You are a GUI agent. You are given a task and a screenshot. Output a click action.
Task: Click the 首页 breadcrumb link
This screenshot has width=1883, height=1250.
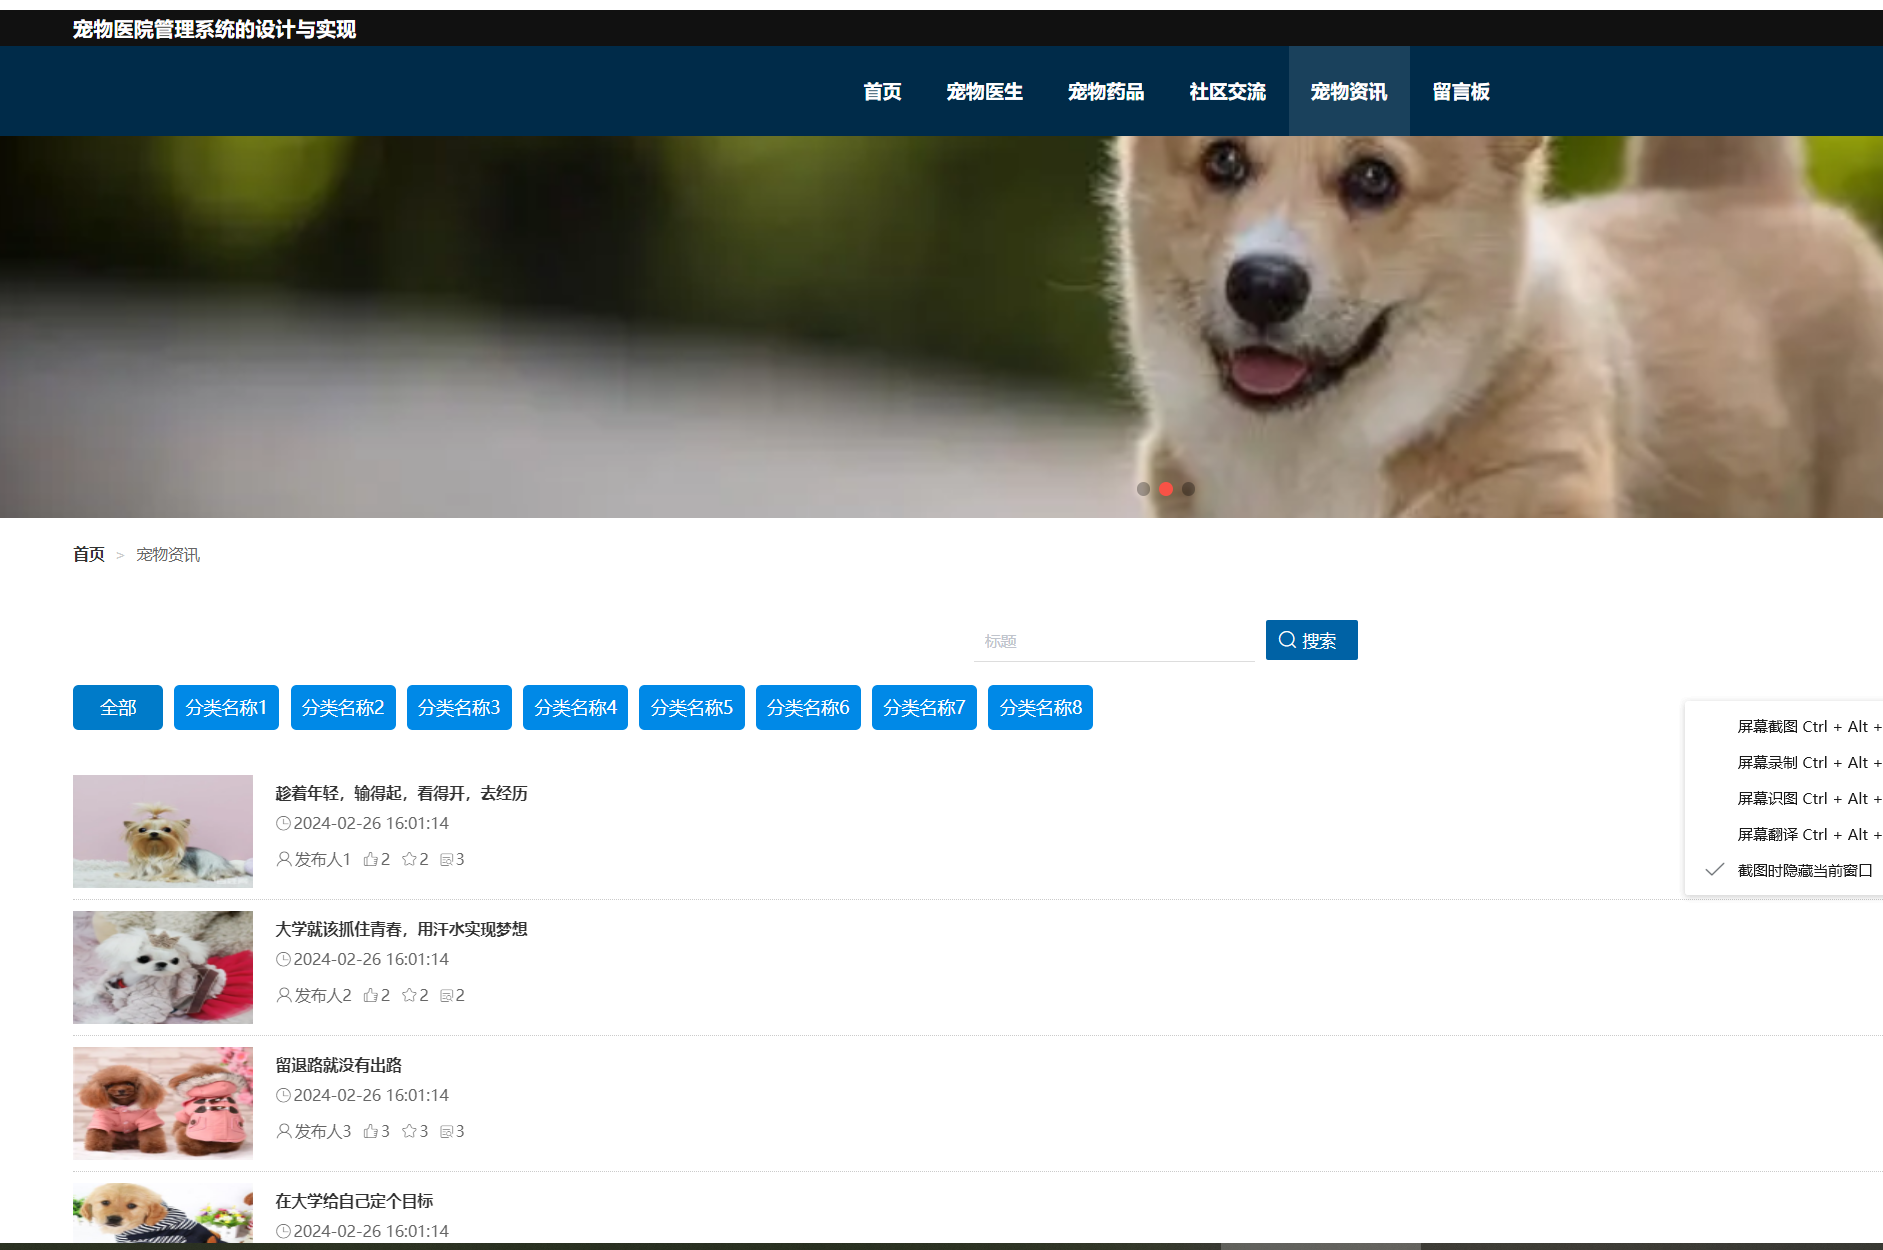point(89,554)
